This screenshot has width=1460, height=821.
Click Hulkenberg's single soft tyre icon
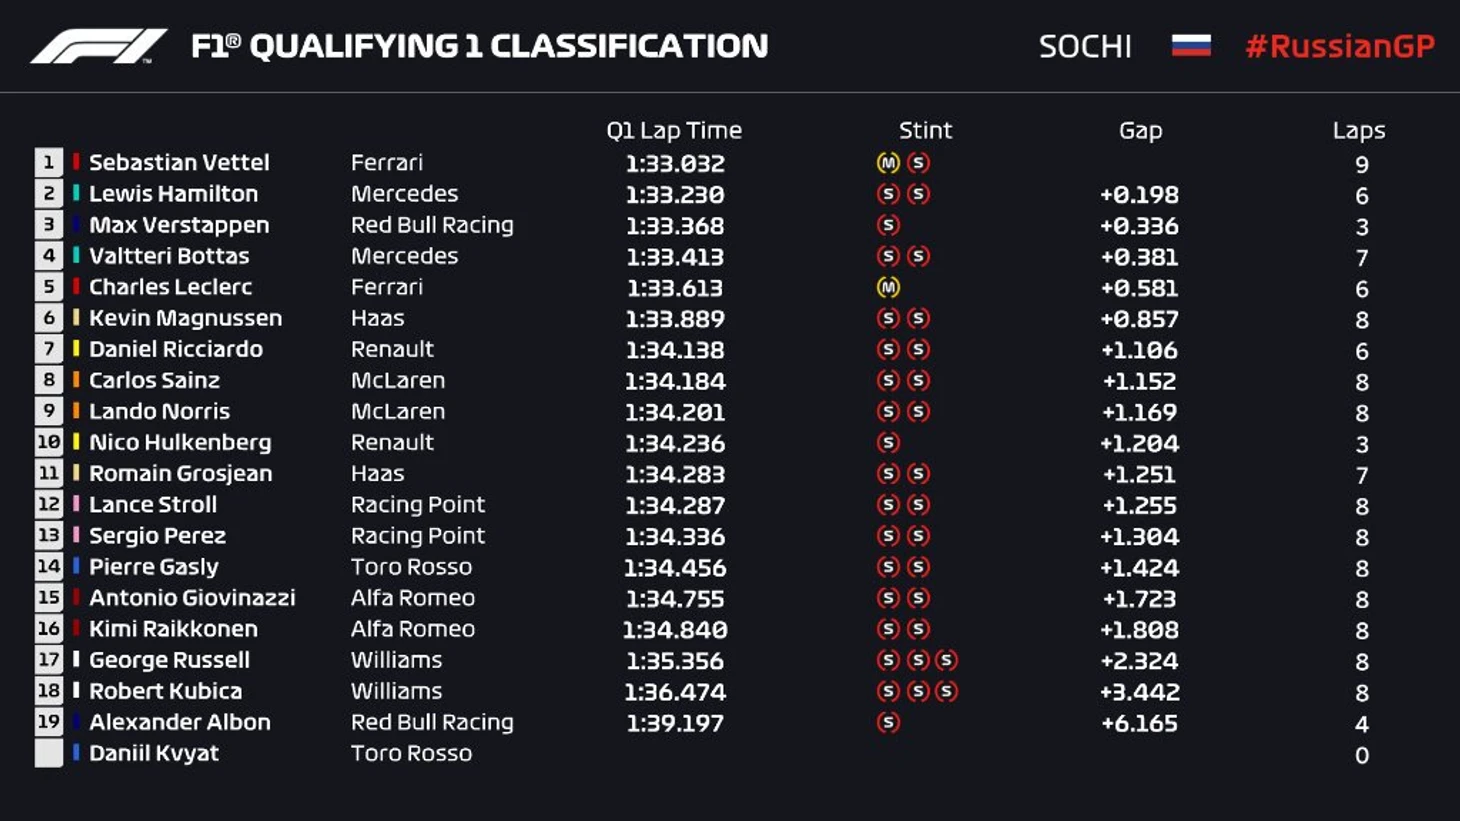tap(887, 443)
